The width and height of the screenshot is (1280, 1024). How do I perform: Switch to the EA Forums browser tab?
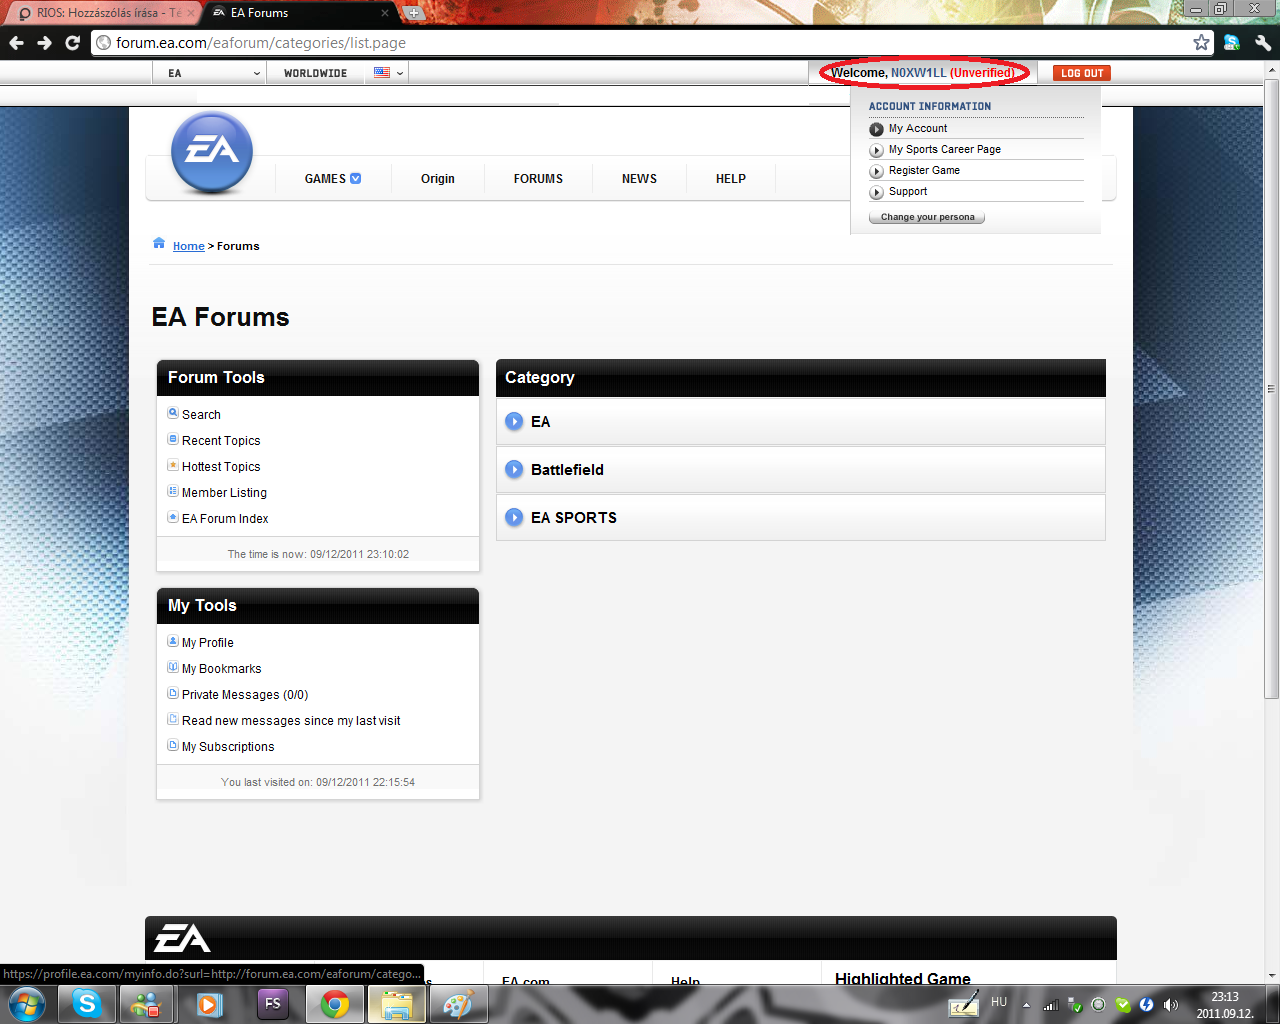[300, 13]
